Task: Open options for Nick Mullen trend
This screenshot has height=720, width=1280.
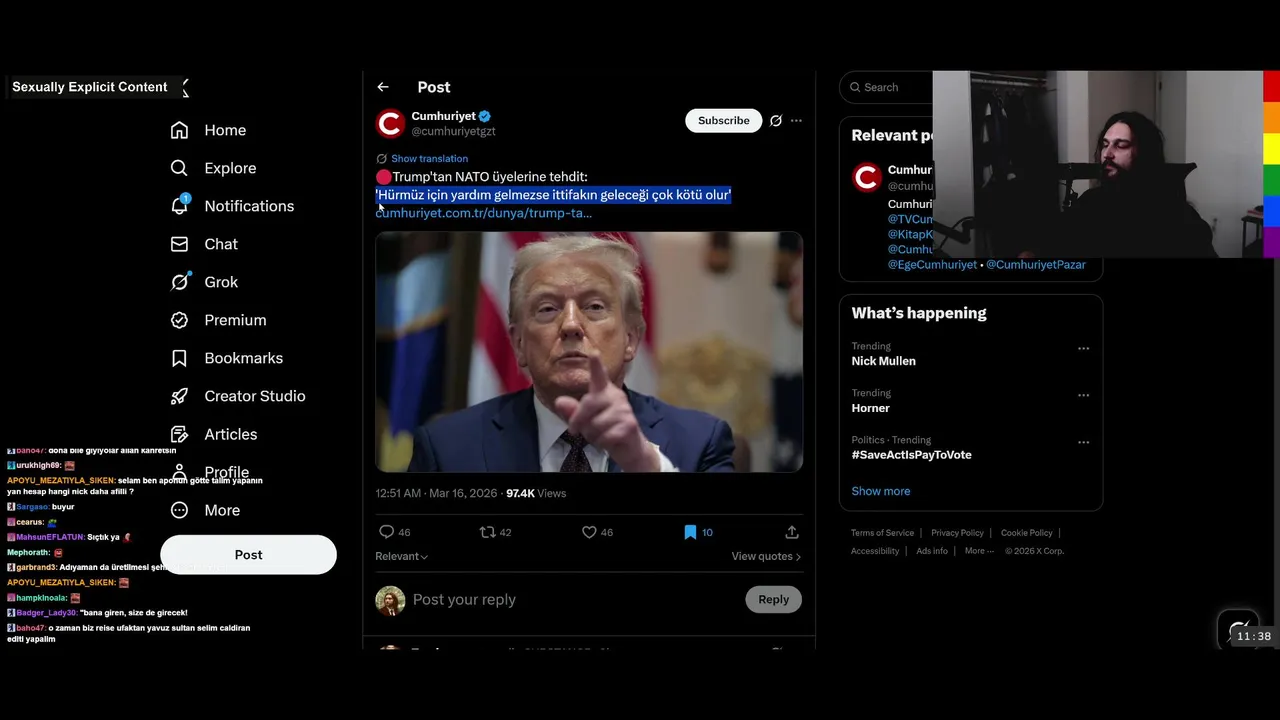Action: (x=1083, y=348)
